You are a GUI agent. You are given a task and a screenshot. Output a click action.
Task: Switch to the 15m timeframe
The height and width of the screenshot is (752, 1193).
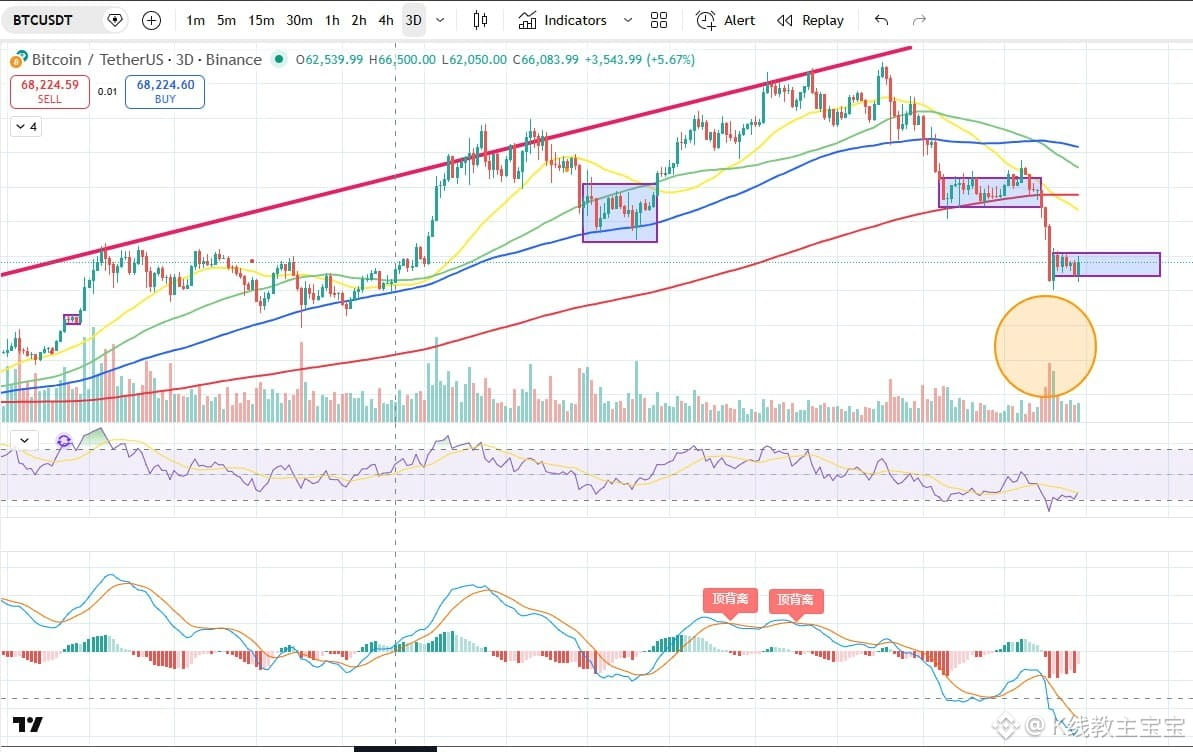[261, 21]
